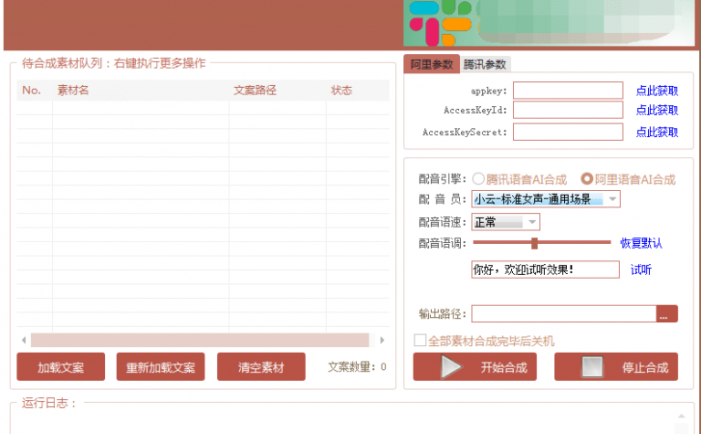Select 腾讯语音AI合成 radio button
This screenshot has height=434, width=701.
(x=478, y=179)
